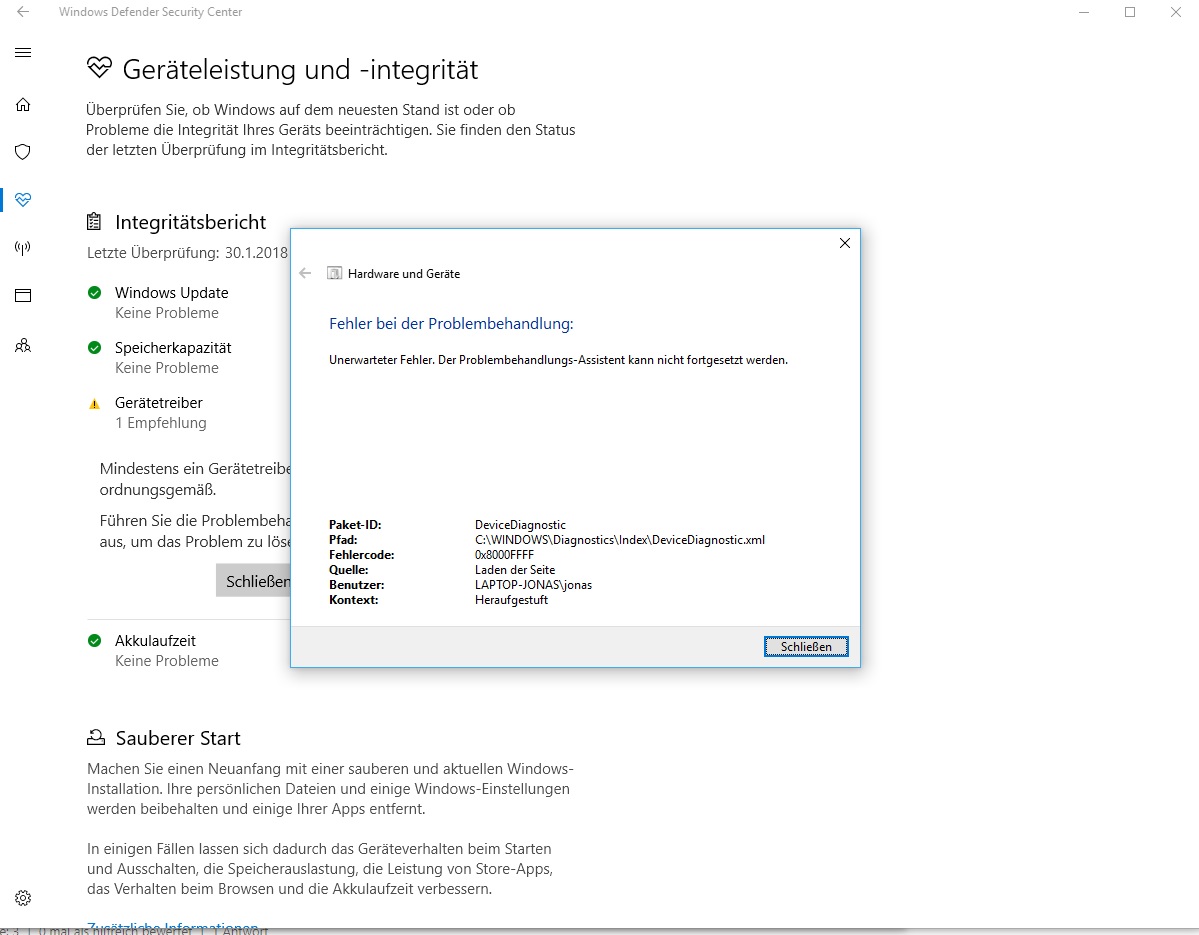Maximize the Windows Defender Security Center window

(x=1130, y=12)
